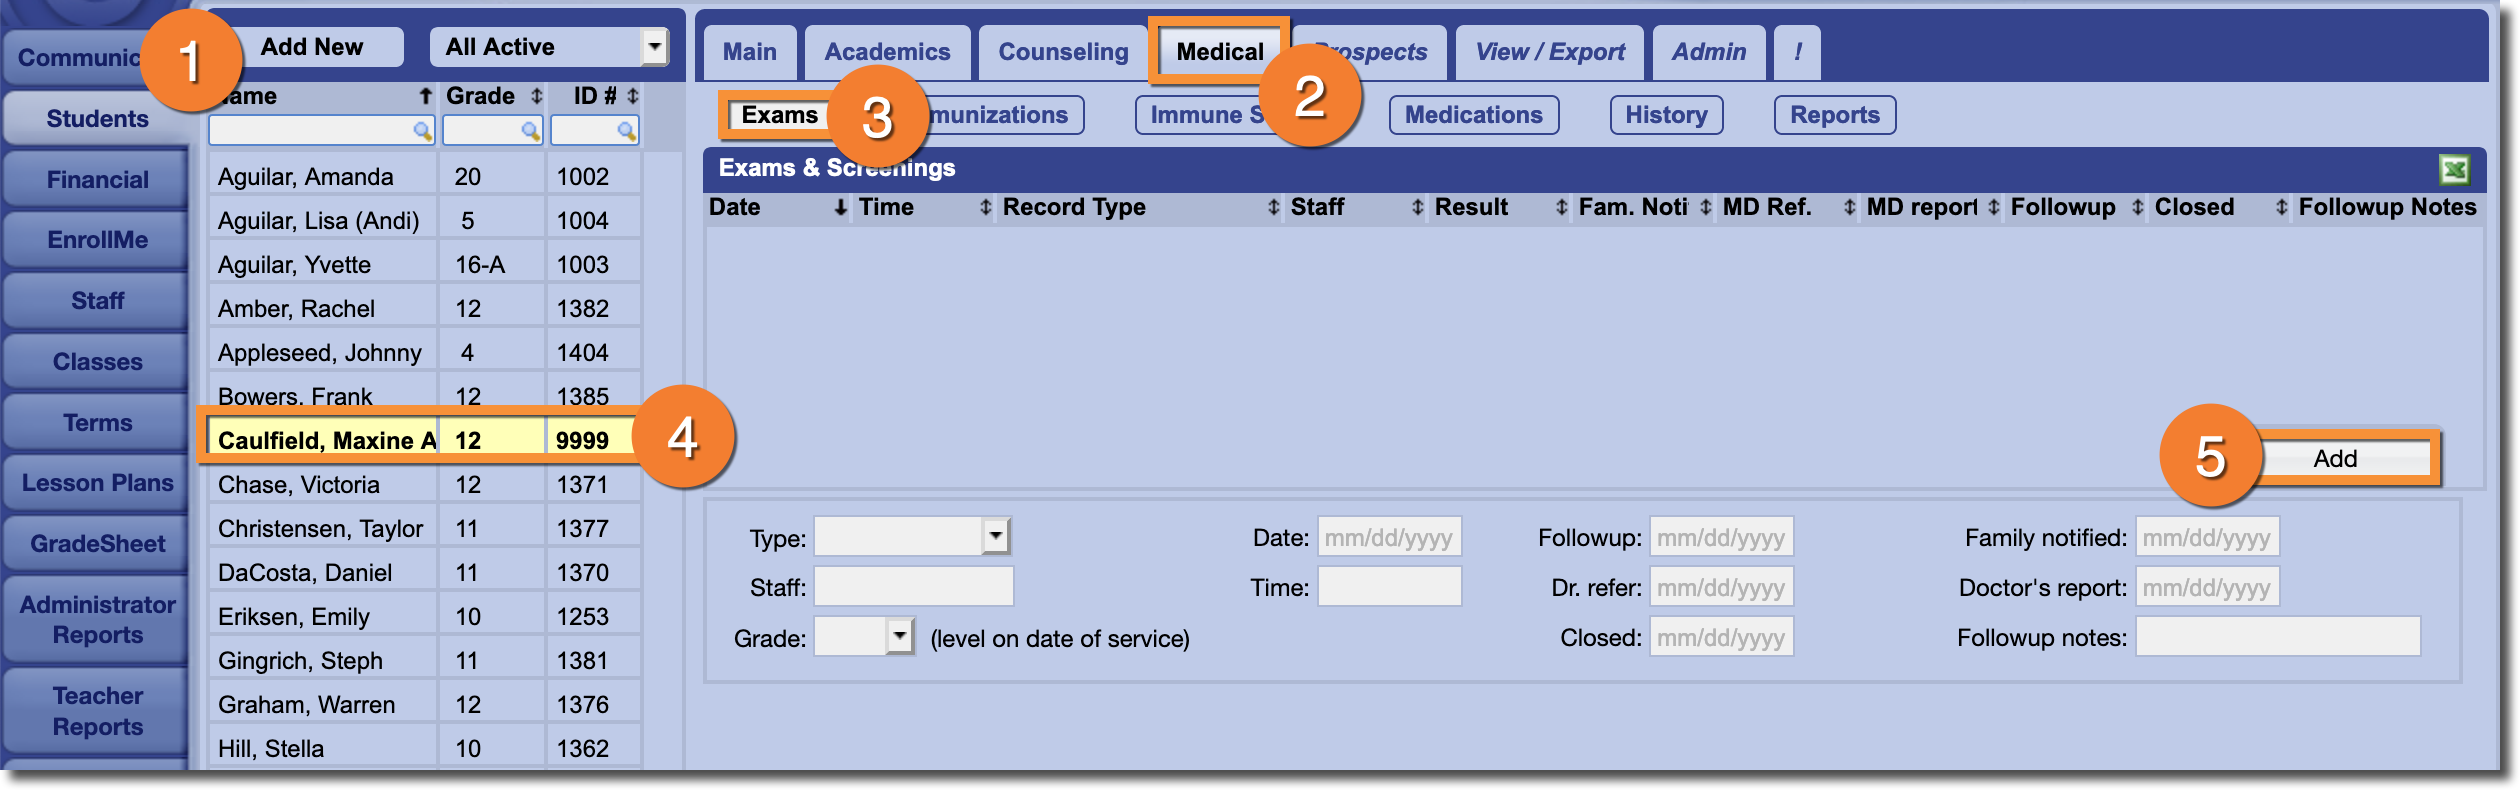Sort the Result column

[1560, 207]
